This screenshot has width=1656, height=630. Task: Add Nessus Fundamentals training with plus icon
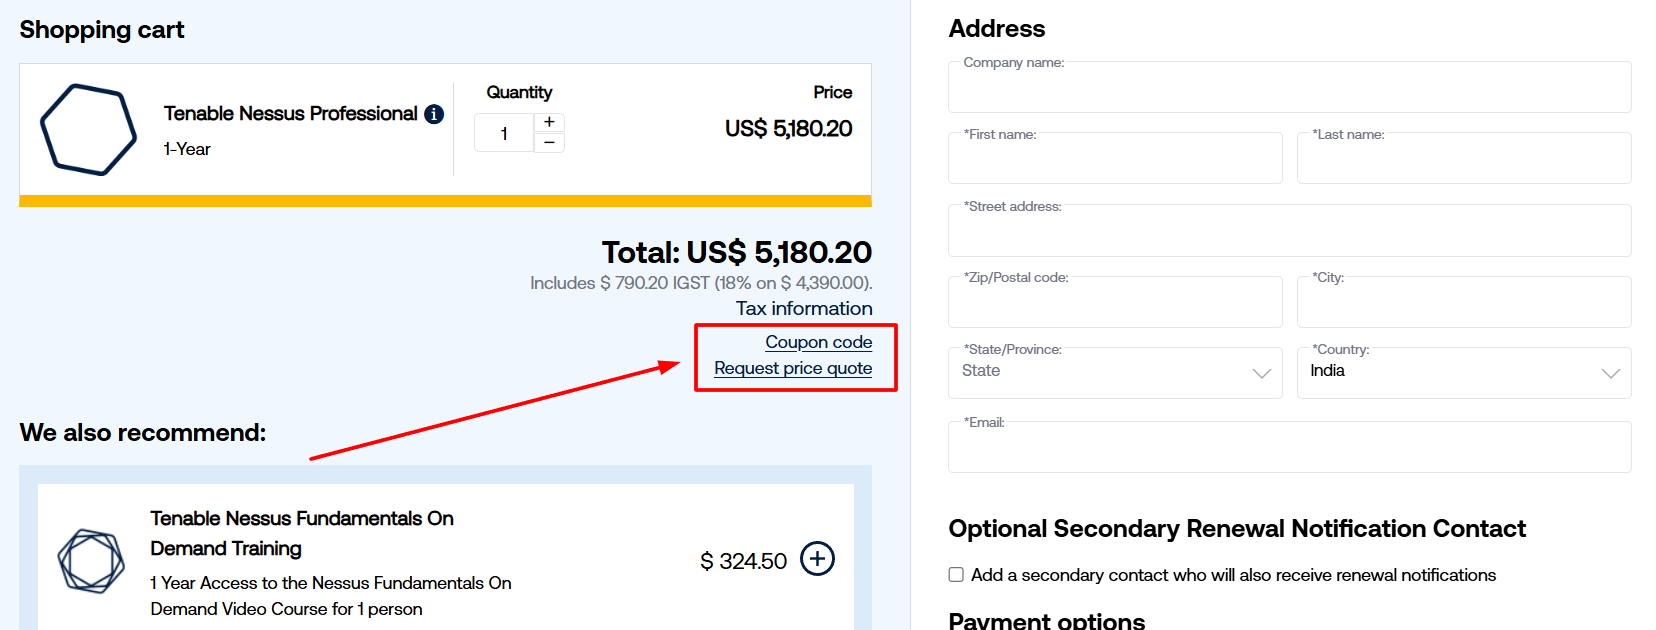pos(817,559)
